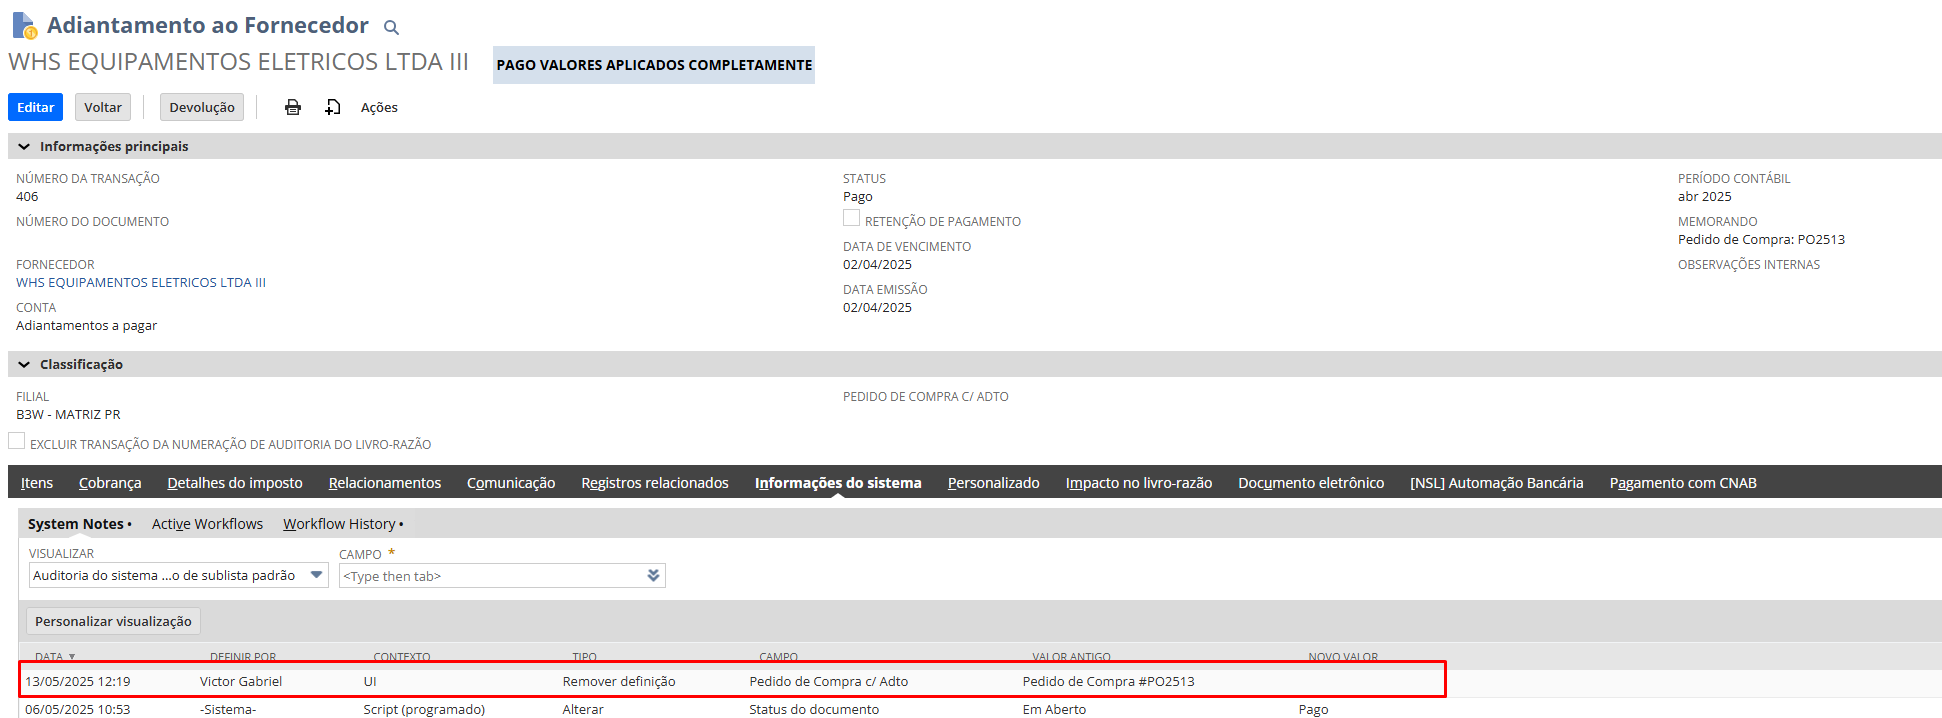
Task: Click the Adiantamento ao Fornecedor record icon
Action: pos(24,25)
